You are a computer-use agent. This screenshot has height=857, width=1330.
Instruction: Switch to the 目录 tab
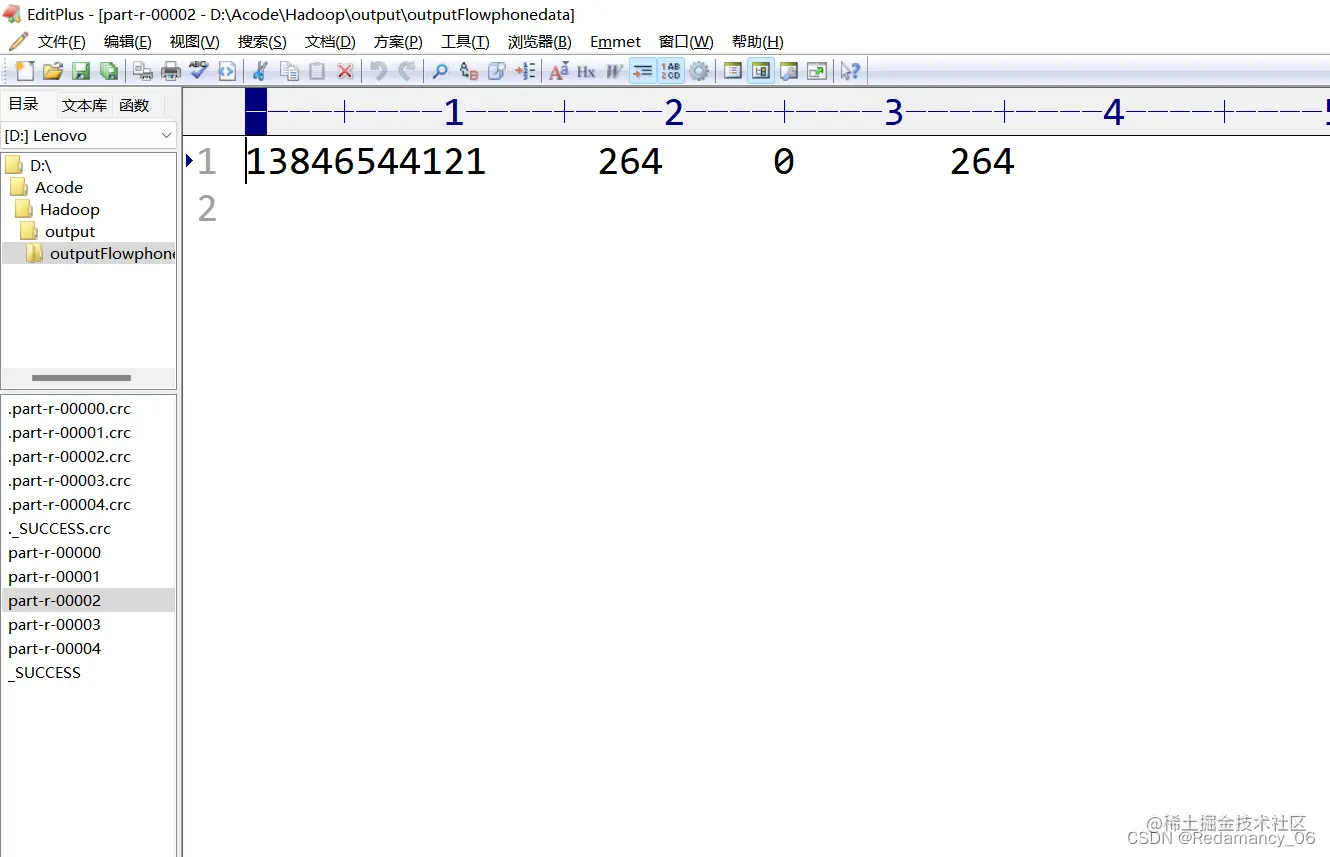tap(24, 104)
